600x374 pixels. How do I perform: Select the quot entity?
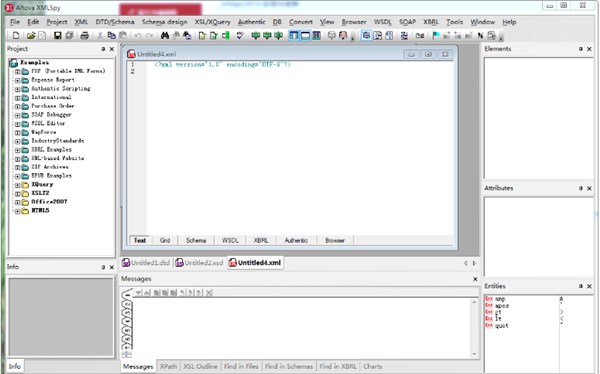click(x=502, y=326)
